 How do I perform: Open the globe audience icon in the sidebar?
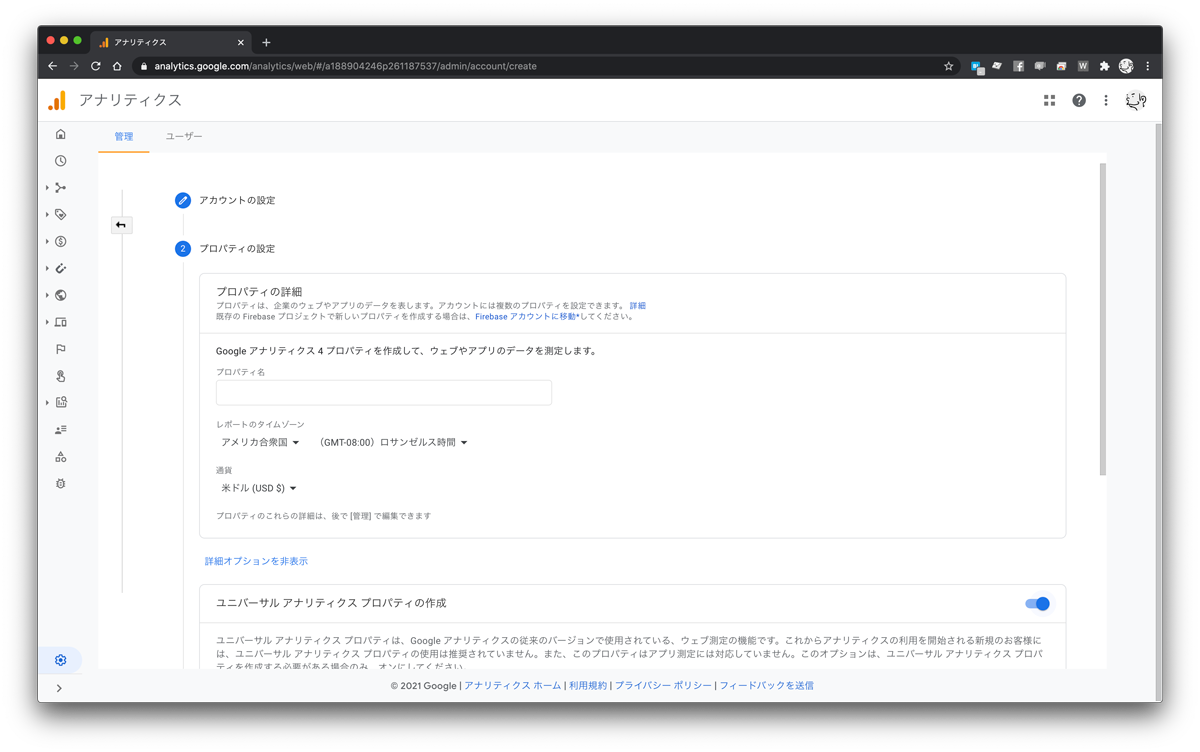tap(60, 295)
